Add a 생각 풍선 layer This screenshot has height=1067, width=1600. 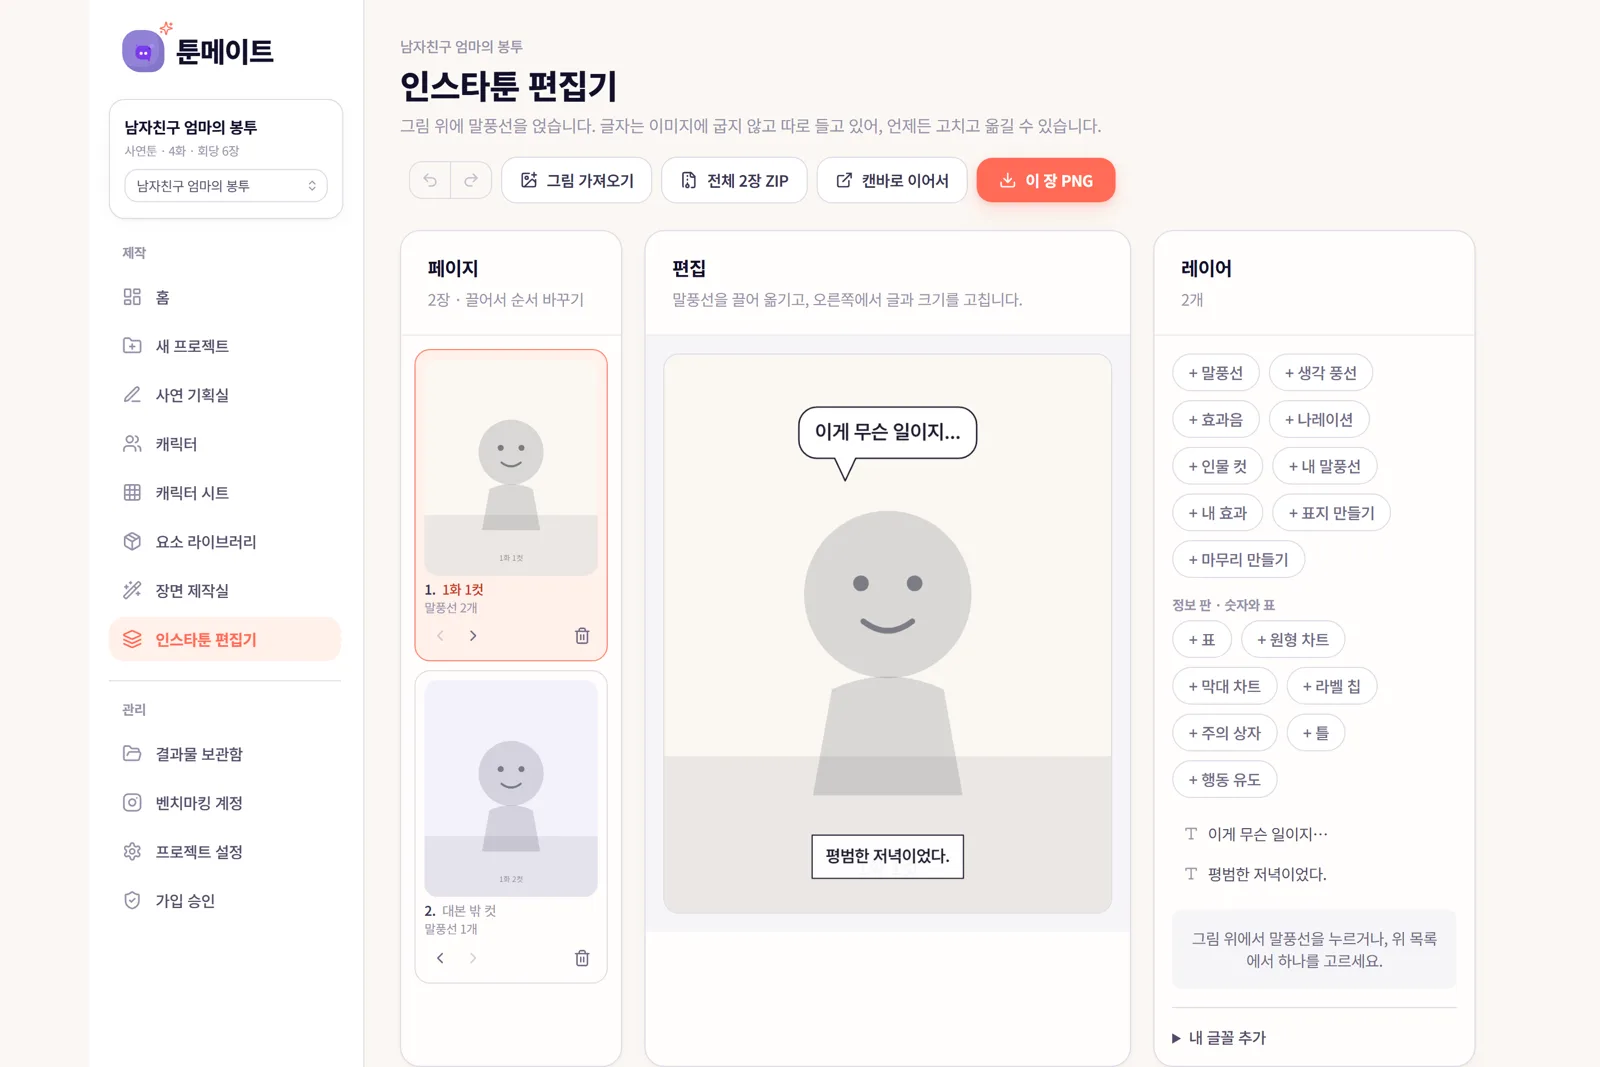[1321, 373]
